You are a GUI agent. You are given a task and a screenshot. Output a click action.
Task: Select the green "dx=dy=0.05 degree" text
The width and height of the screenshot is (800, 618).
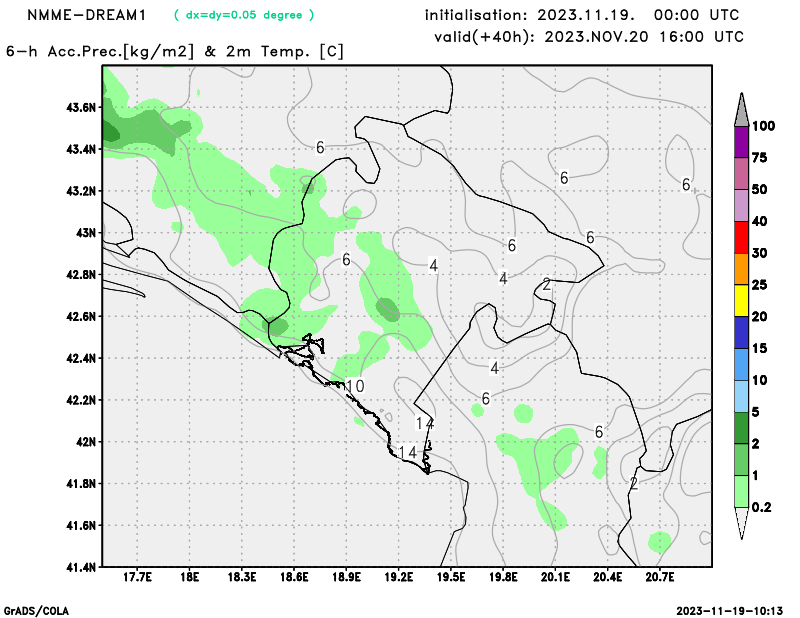click(x=244, y=15)
